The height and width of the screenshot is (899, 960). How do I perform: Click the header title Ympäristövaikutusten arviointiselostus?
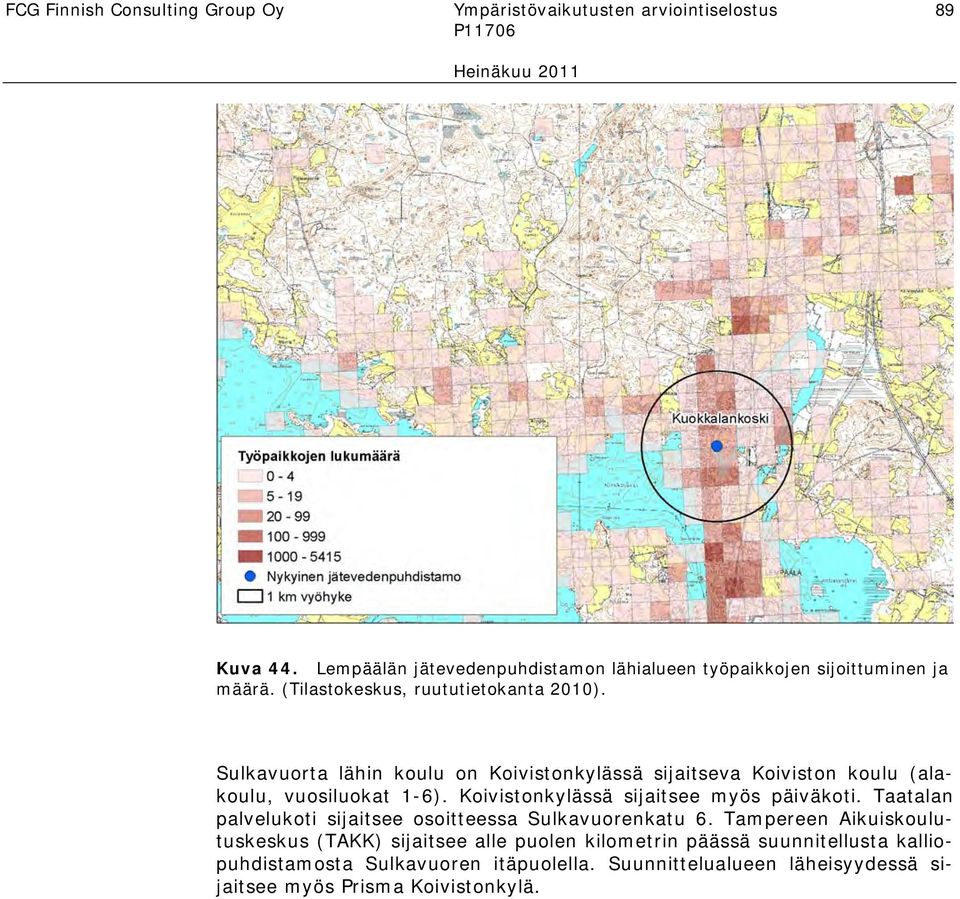point(615,10)
